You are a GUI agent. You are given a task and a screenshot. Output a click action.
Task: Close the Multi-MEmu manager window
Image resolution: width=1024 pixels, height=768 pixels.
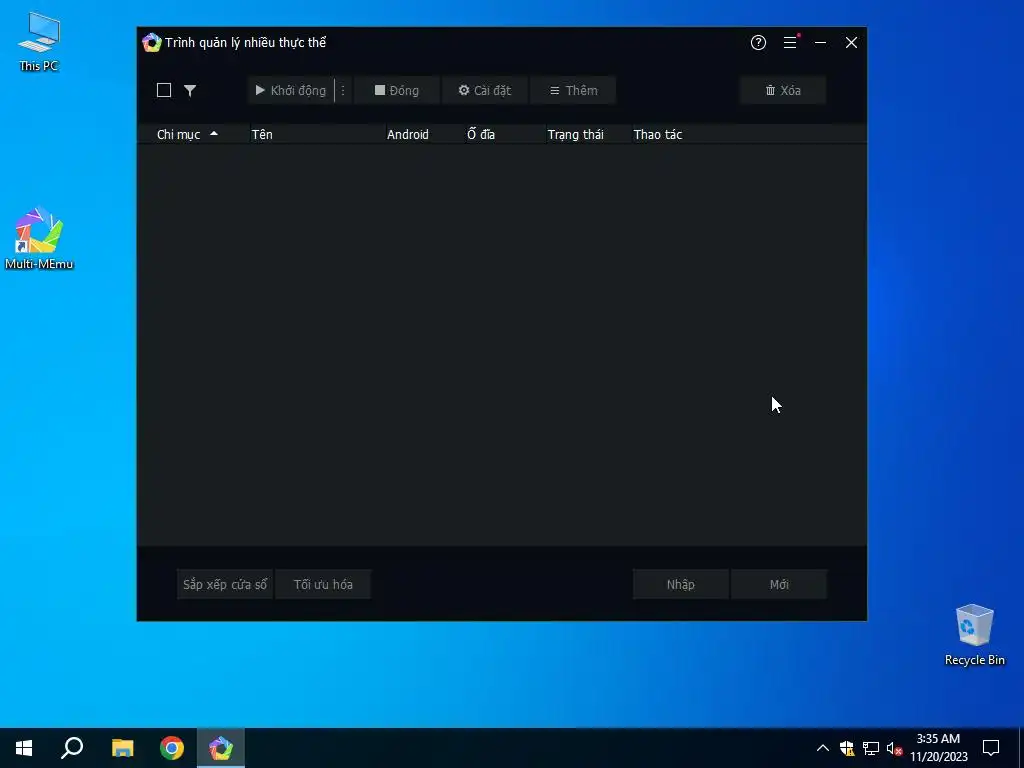click(851, 42)
